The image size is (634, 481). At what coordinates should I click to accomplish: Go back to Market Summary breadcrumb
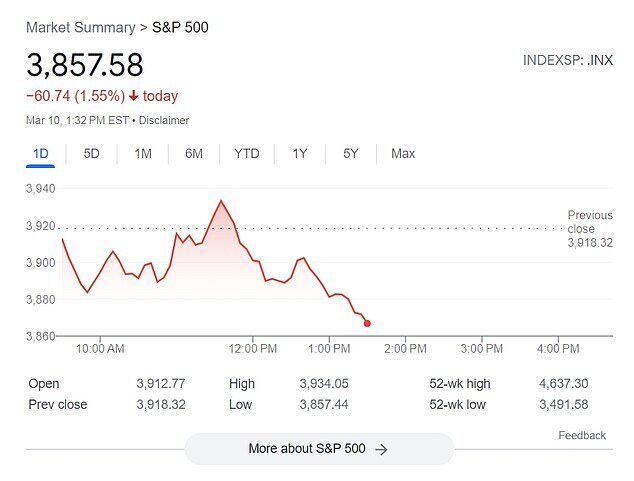81,27
